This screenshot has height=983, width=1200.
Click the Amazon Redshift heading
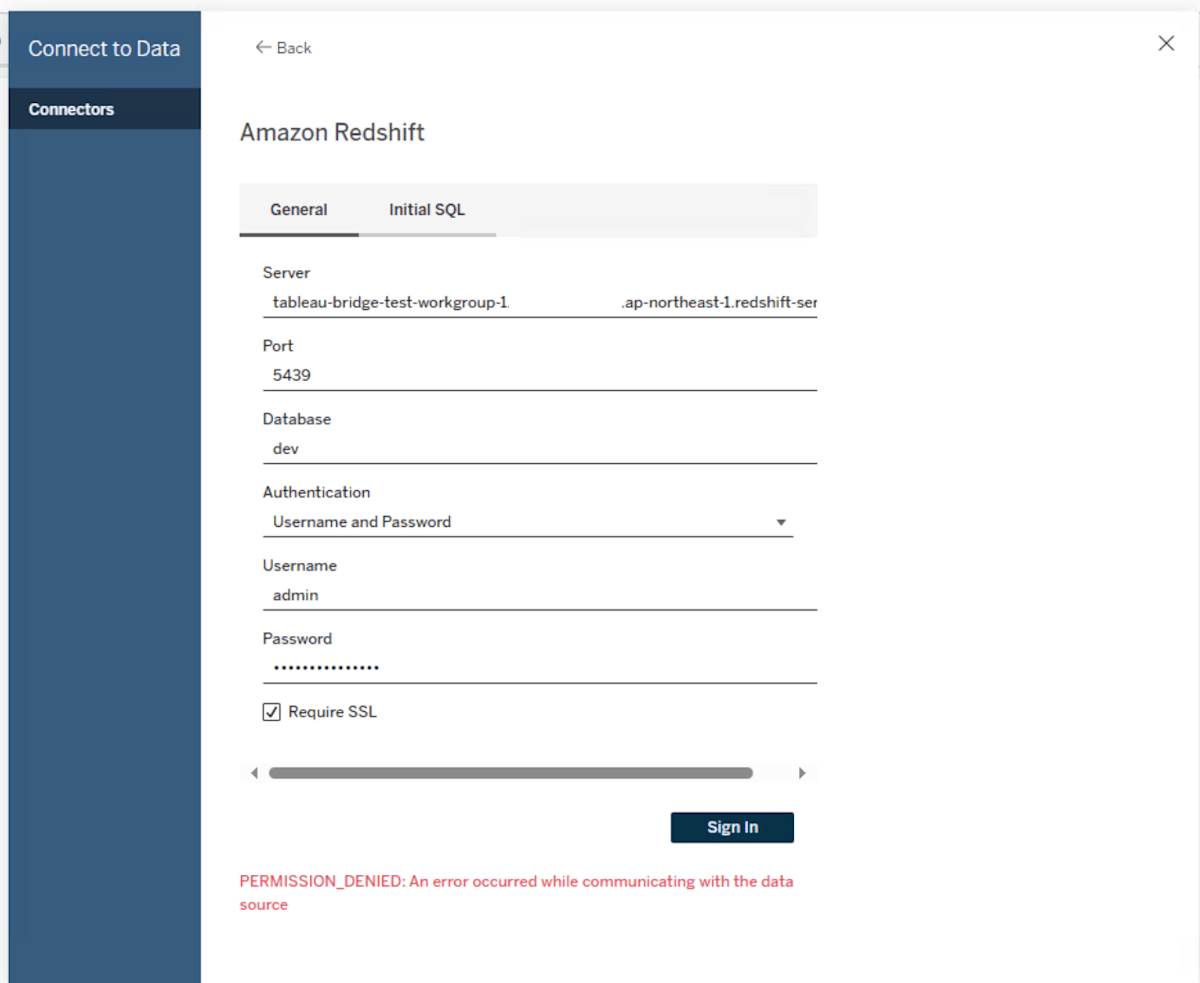332,132
